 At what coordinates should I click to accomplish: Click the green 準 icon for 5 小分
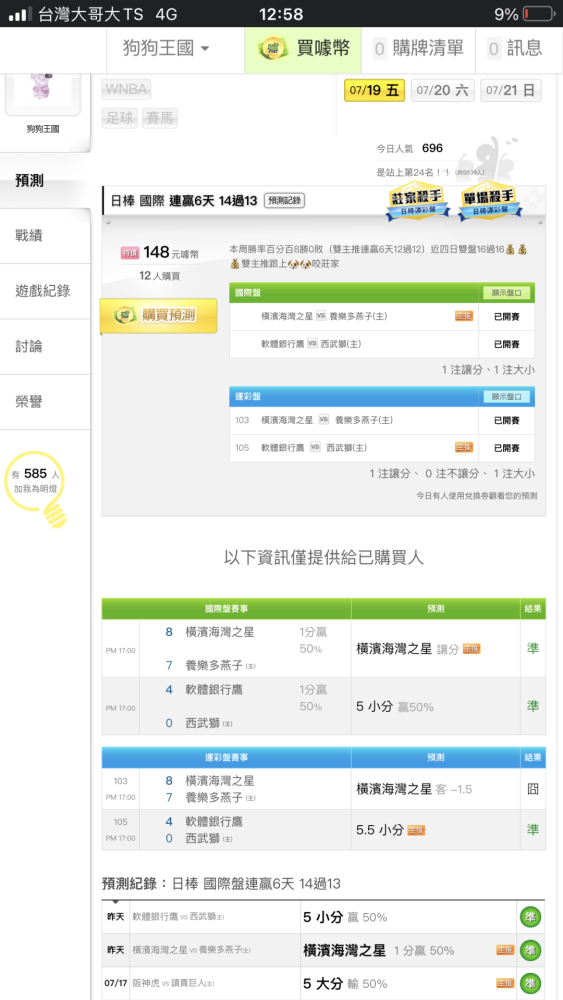tap(529, 916)
